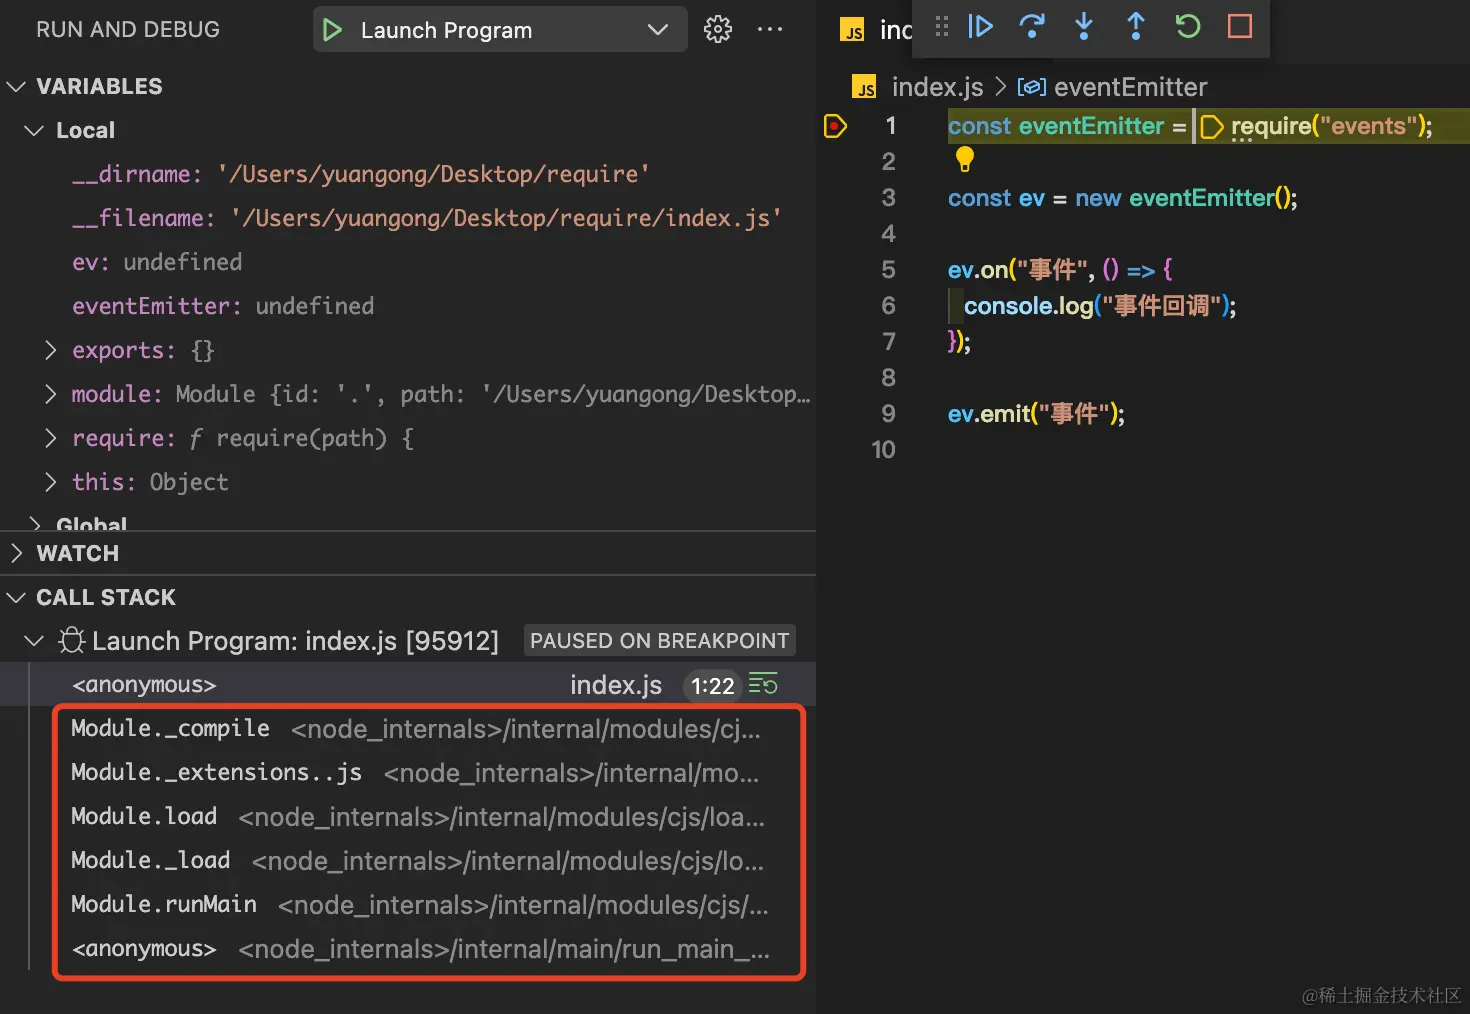Click debug toolbar drag handle
Image resolution: width=1470 pixels, height=1014 pixels.
tap(941, 26)
